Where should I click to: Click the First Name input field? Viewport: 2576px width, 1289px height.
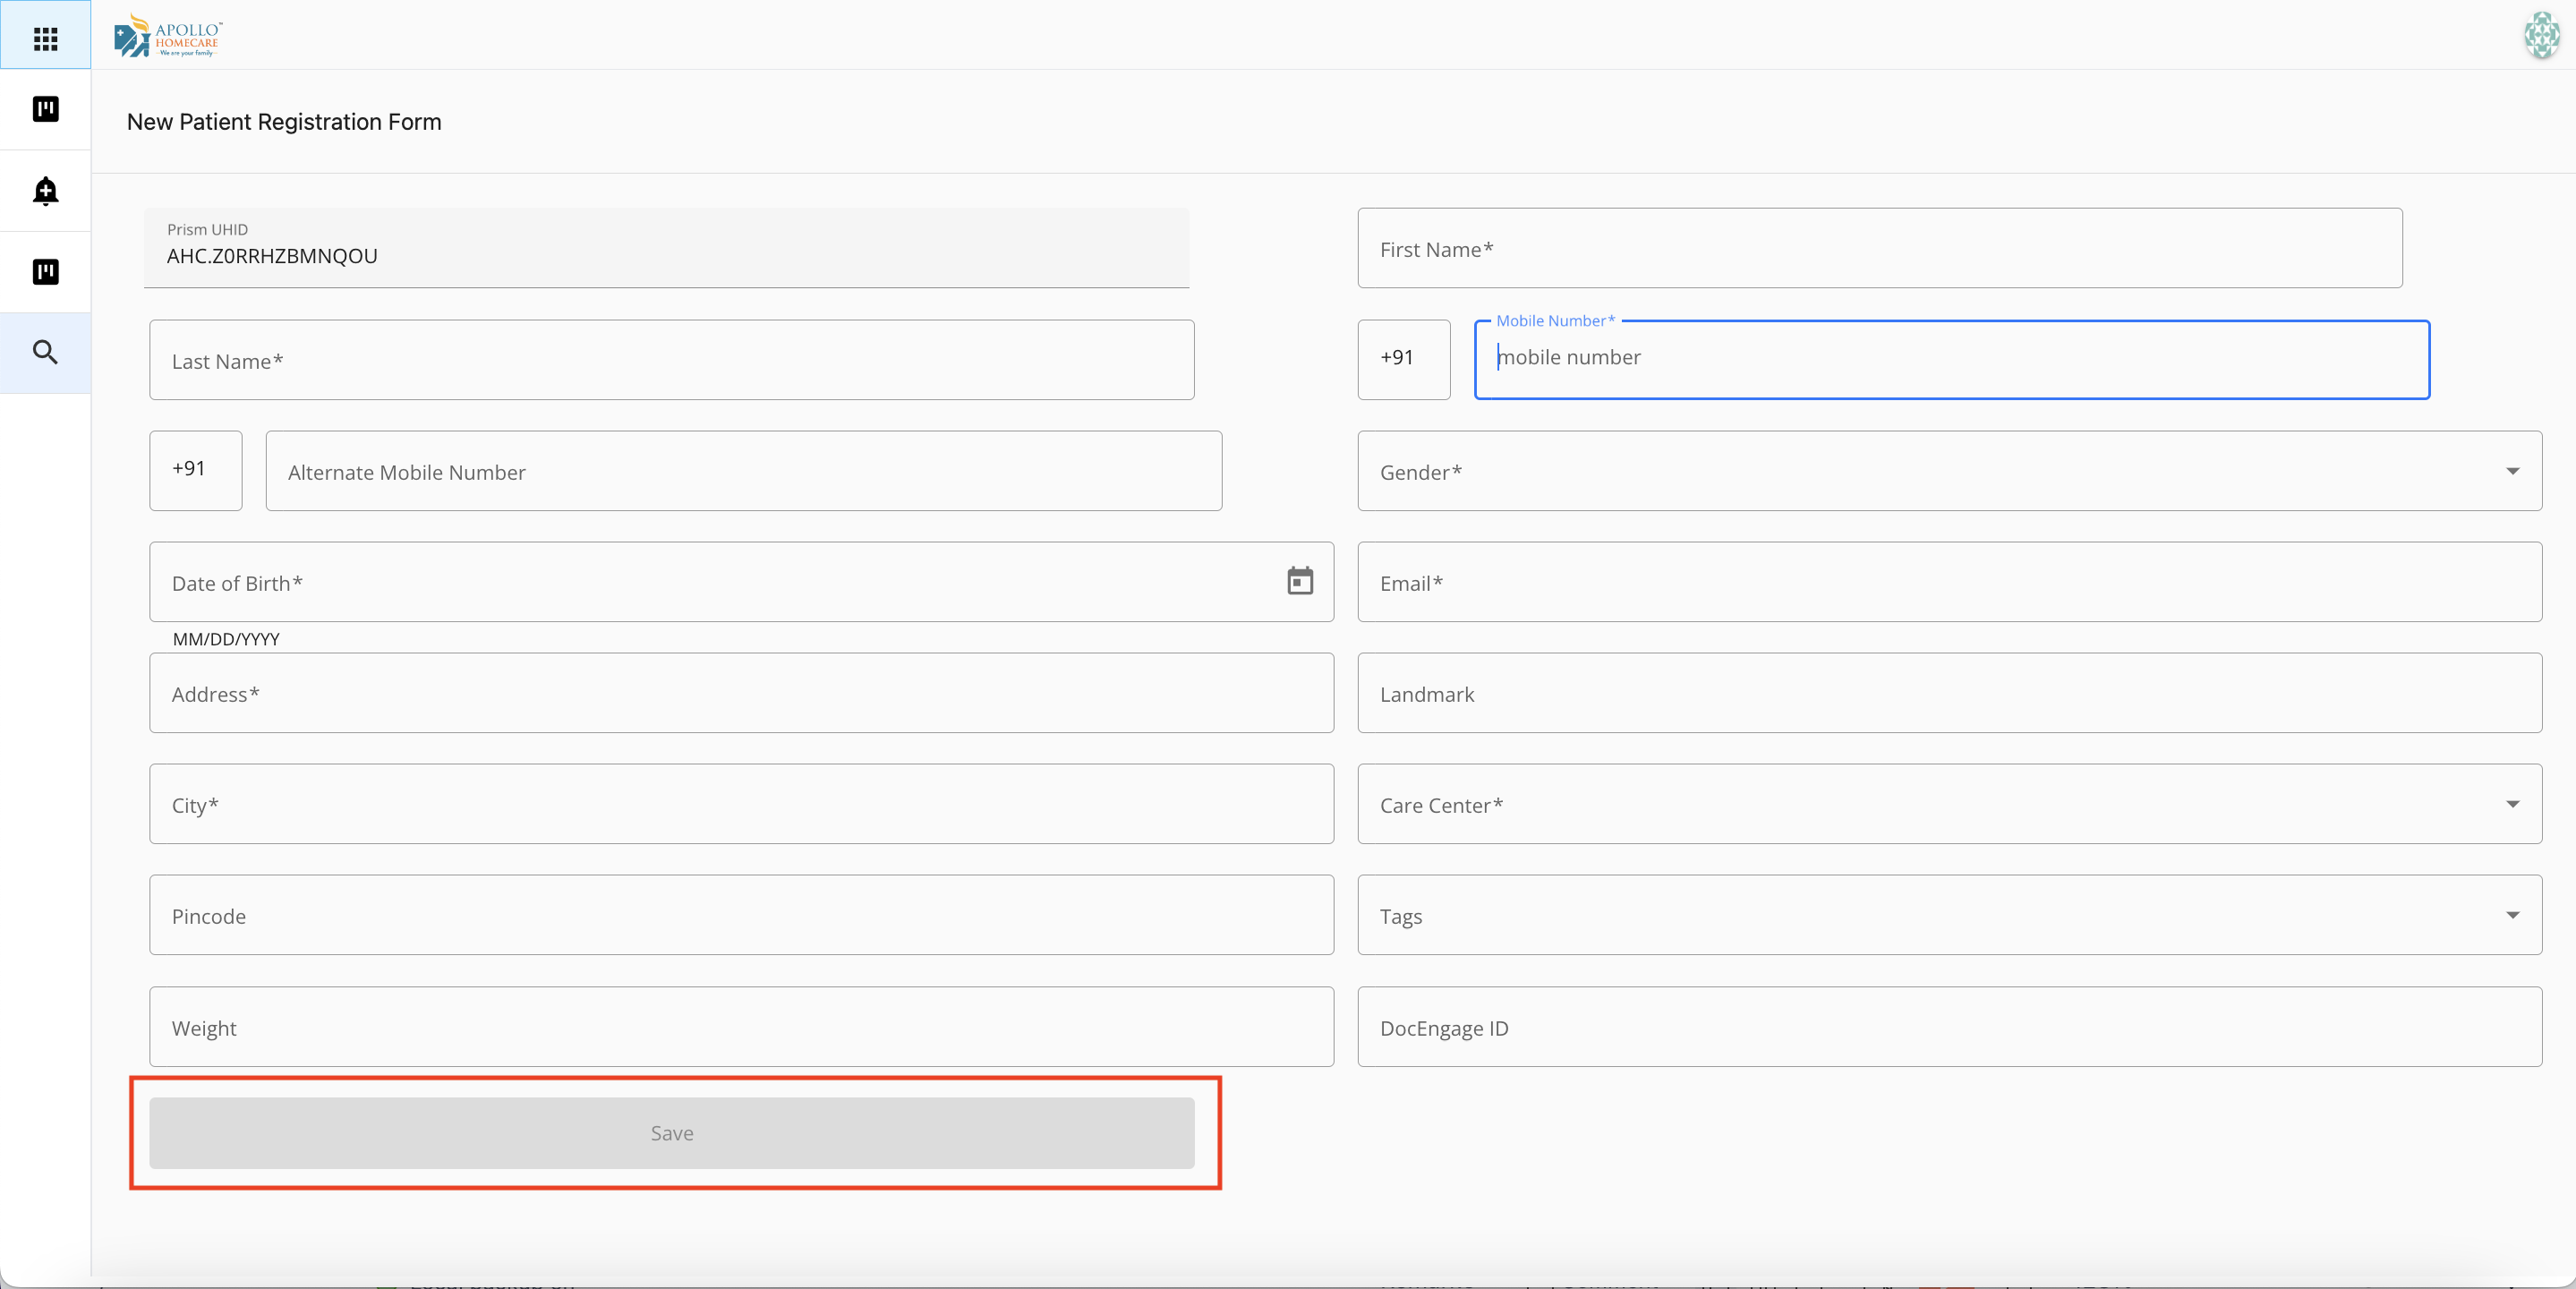coord(1878,249)
